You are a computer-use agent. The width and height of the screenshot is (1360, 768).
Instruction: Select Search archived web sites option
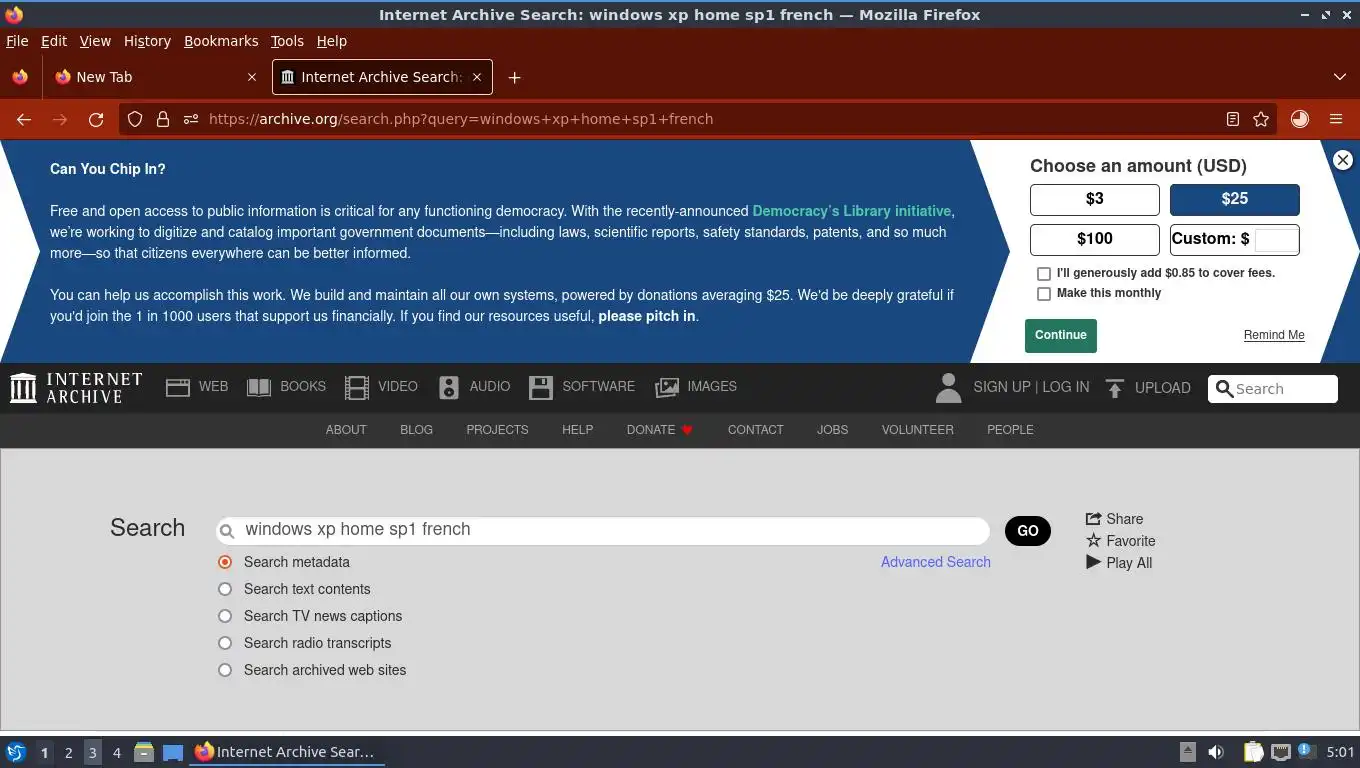(x=225, y=670)
